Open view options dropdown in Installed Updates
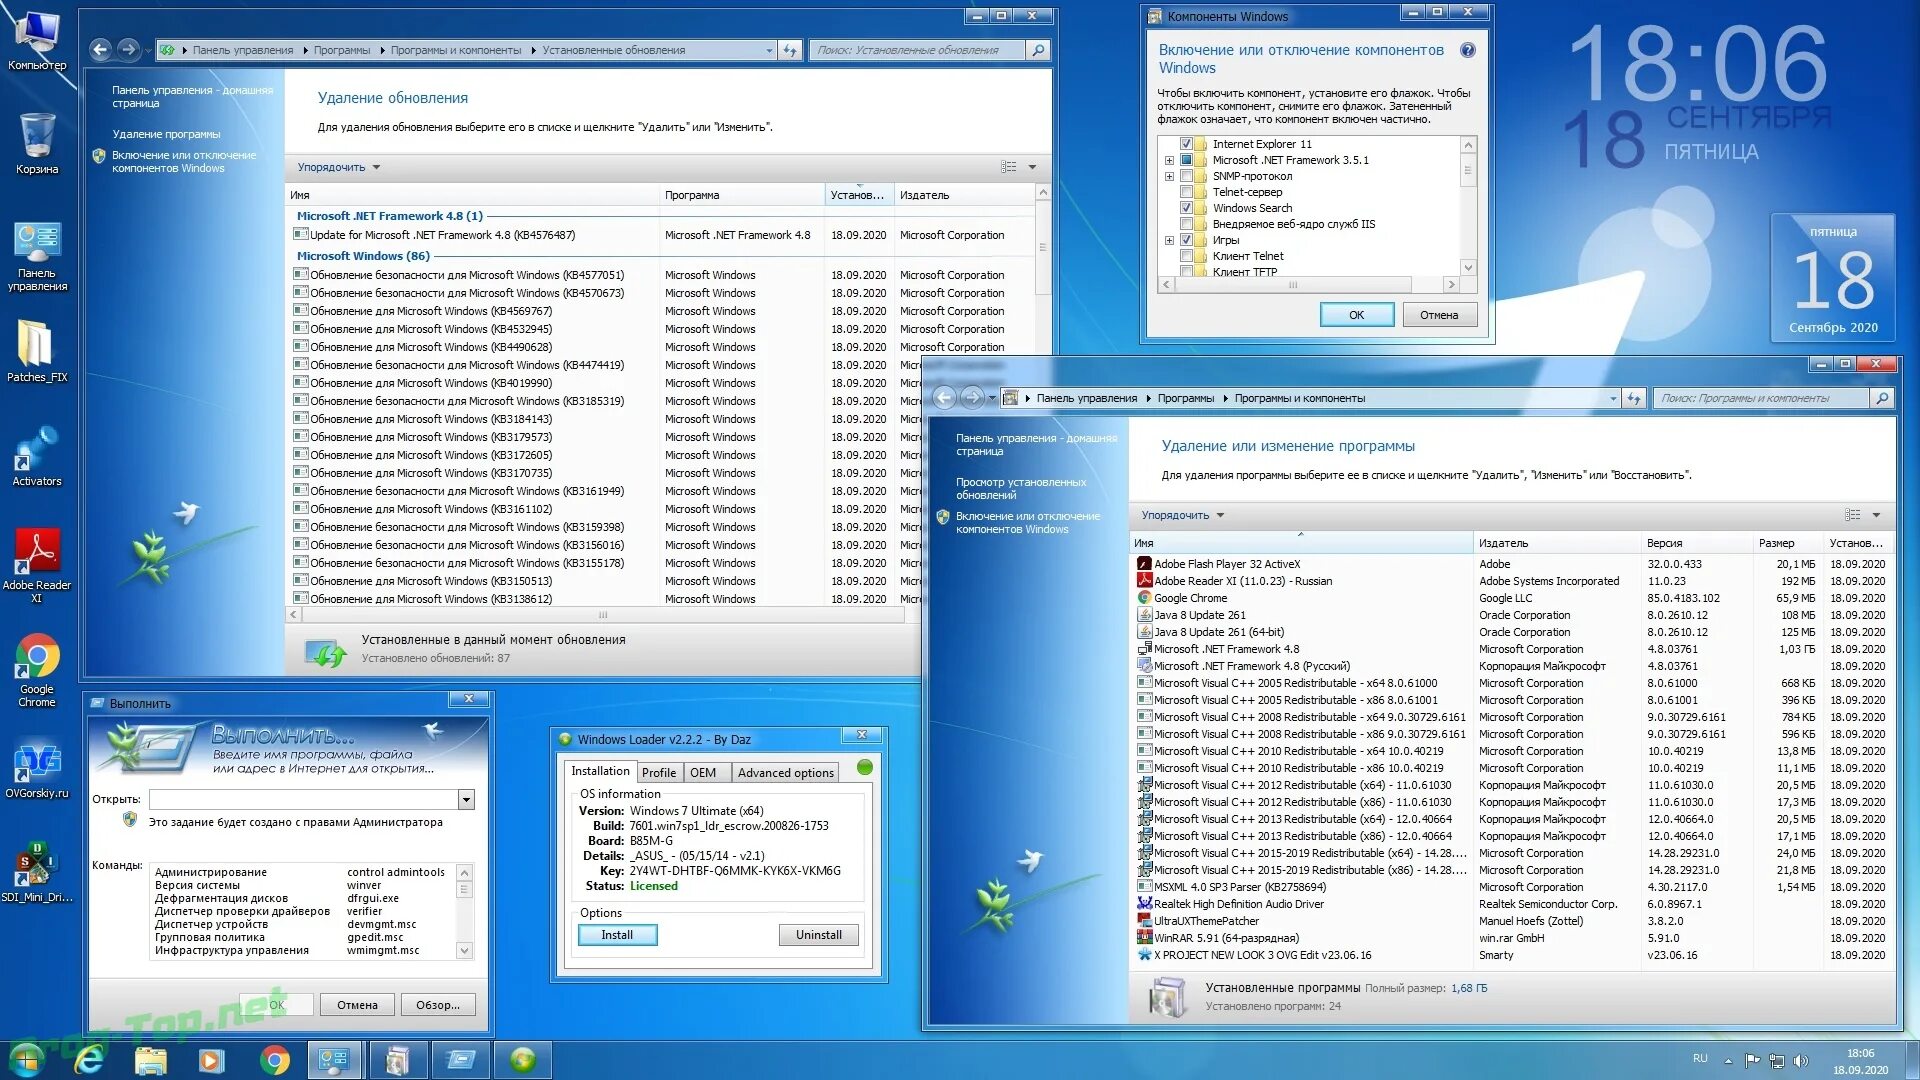Image resolution: width=1920 pixels, height=1080 pixels. point(1032,167)
